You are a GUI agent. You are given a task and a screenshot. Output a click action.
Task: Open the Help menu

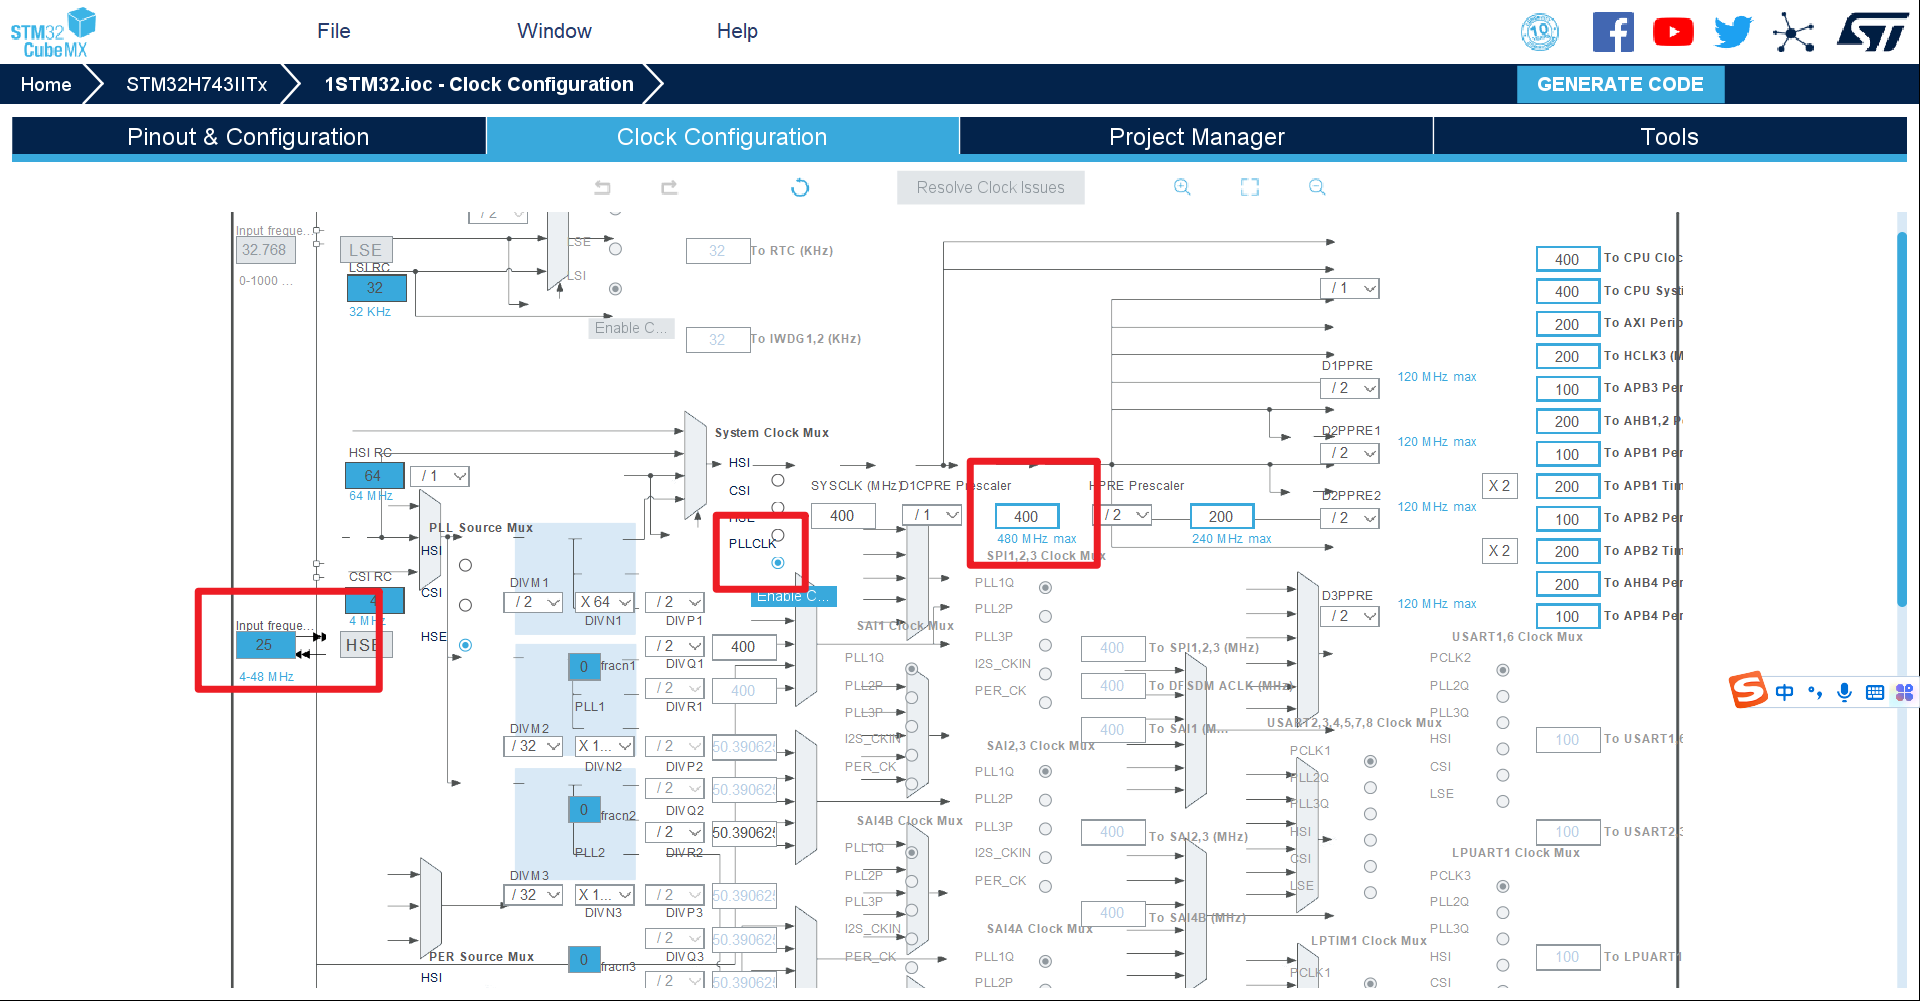tap(737, 31)
